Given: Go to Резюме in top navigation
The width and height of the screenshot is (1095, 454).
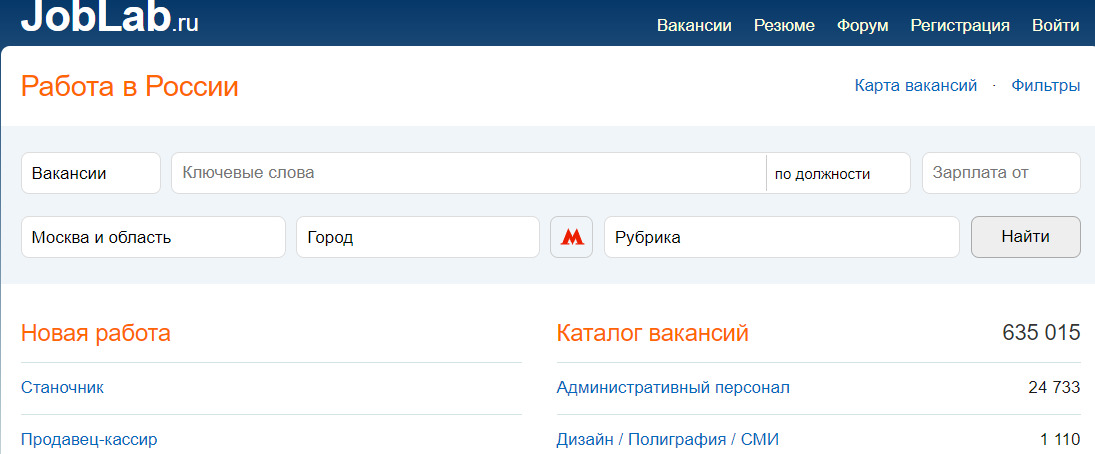Looking at the screenshot, I should tap(784, 25).
